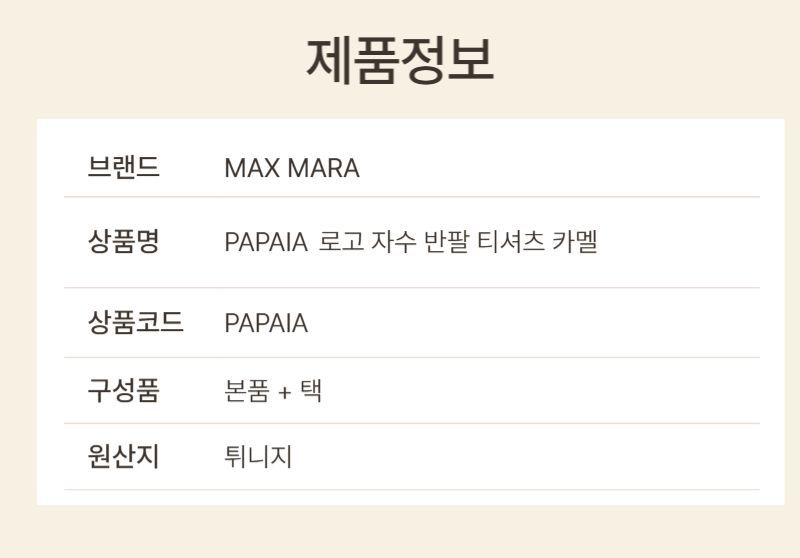Click the word 카멜 in product name

point(574,242)
